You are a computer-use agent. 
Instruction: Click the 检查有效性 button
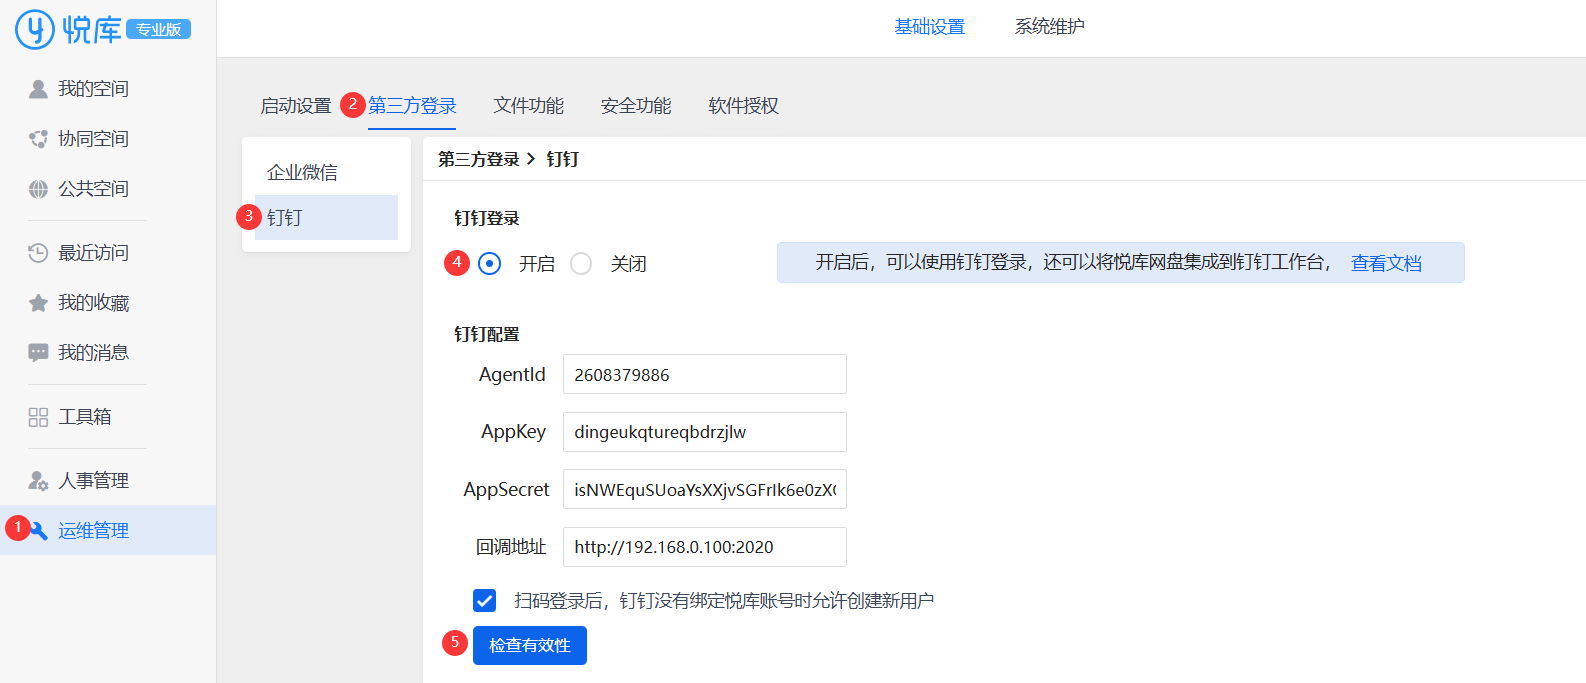(530, 645)
